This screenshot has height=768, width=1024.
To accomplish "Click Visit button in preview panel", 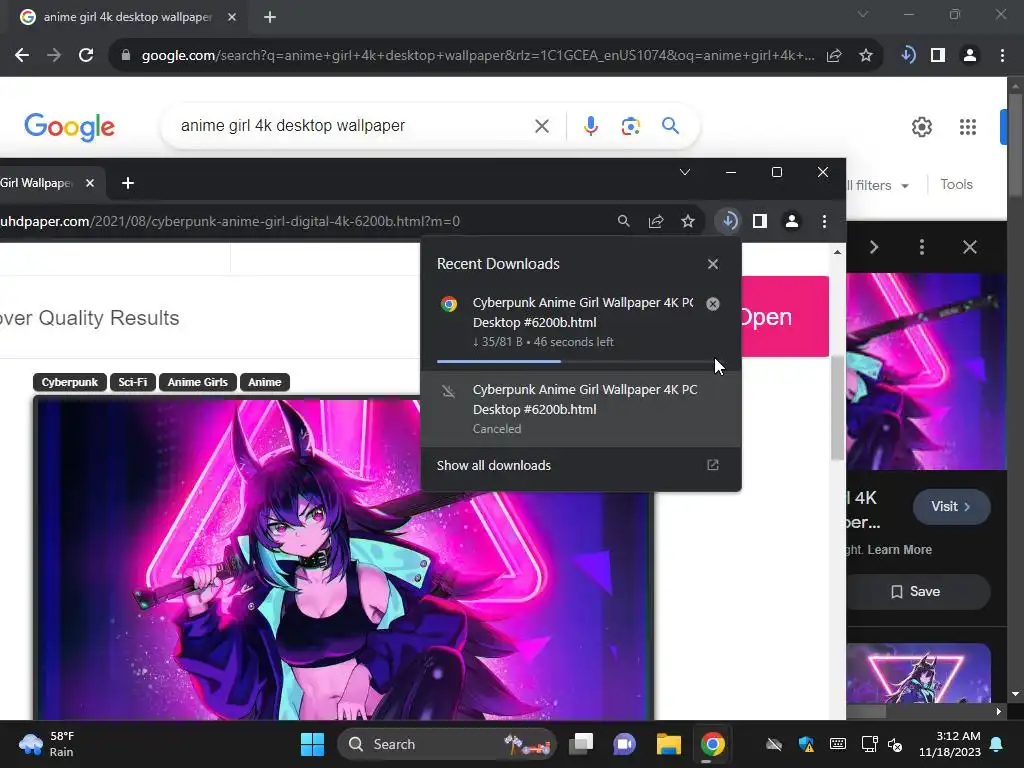I will click(951, 507).
